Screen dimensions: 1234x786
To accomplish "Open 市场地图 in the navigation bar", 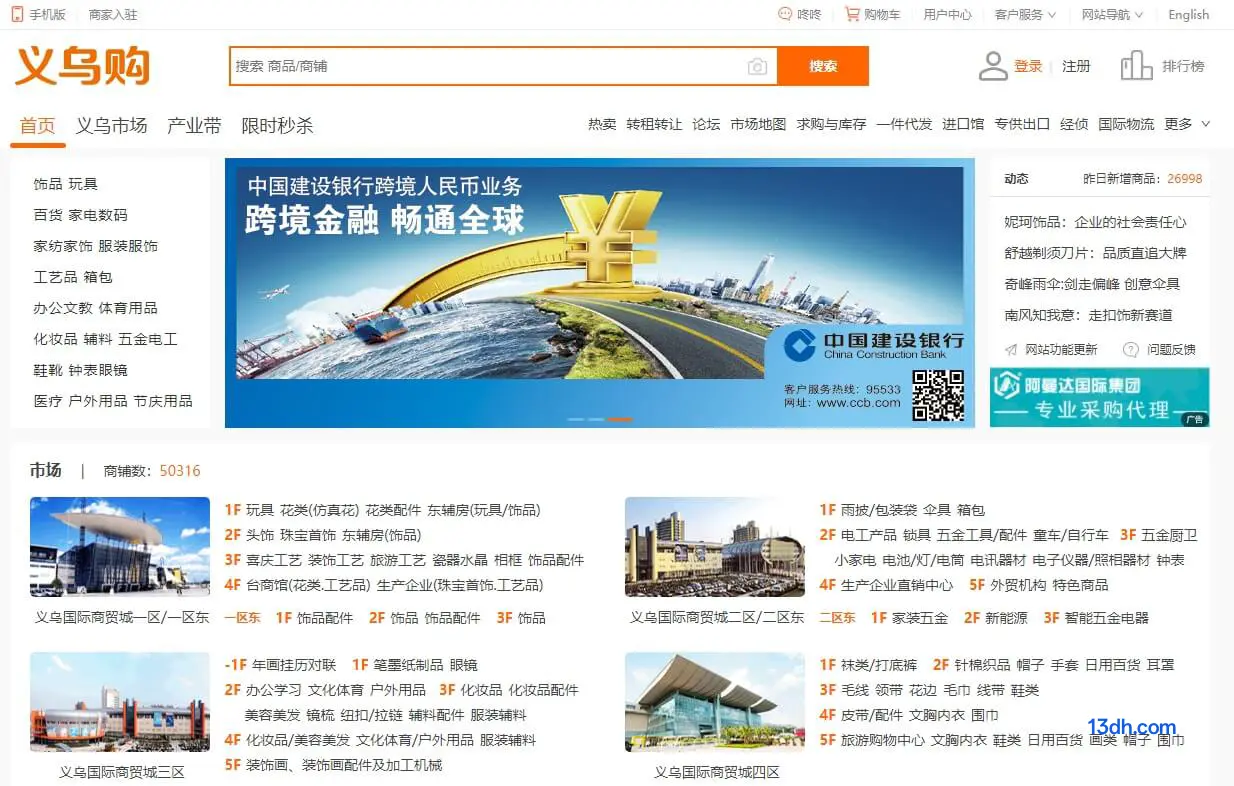I will click(758, 124).
